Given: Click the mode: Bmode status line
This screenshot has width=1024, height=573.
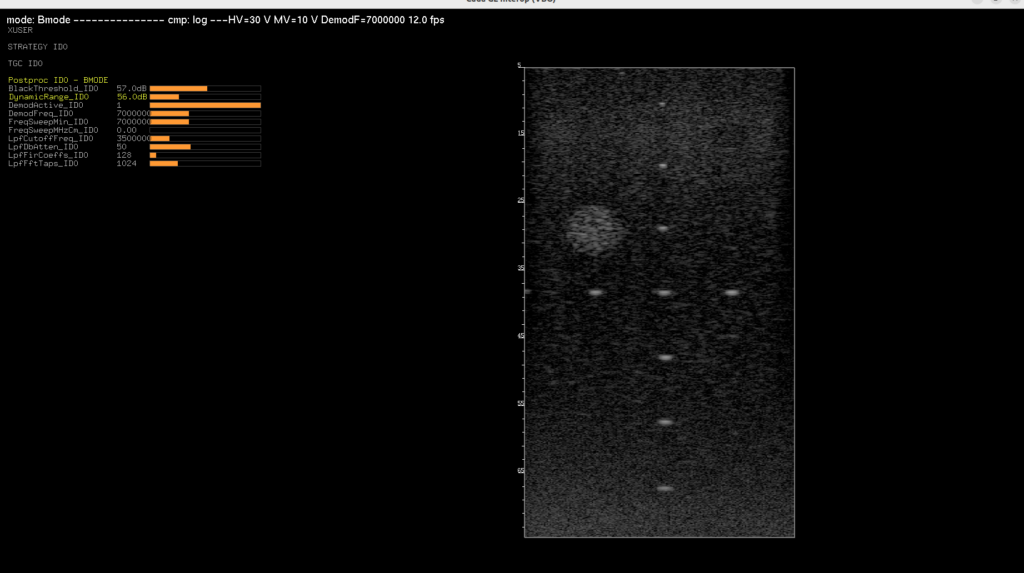Looking at the screenshot, I should point(225,20).
